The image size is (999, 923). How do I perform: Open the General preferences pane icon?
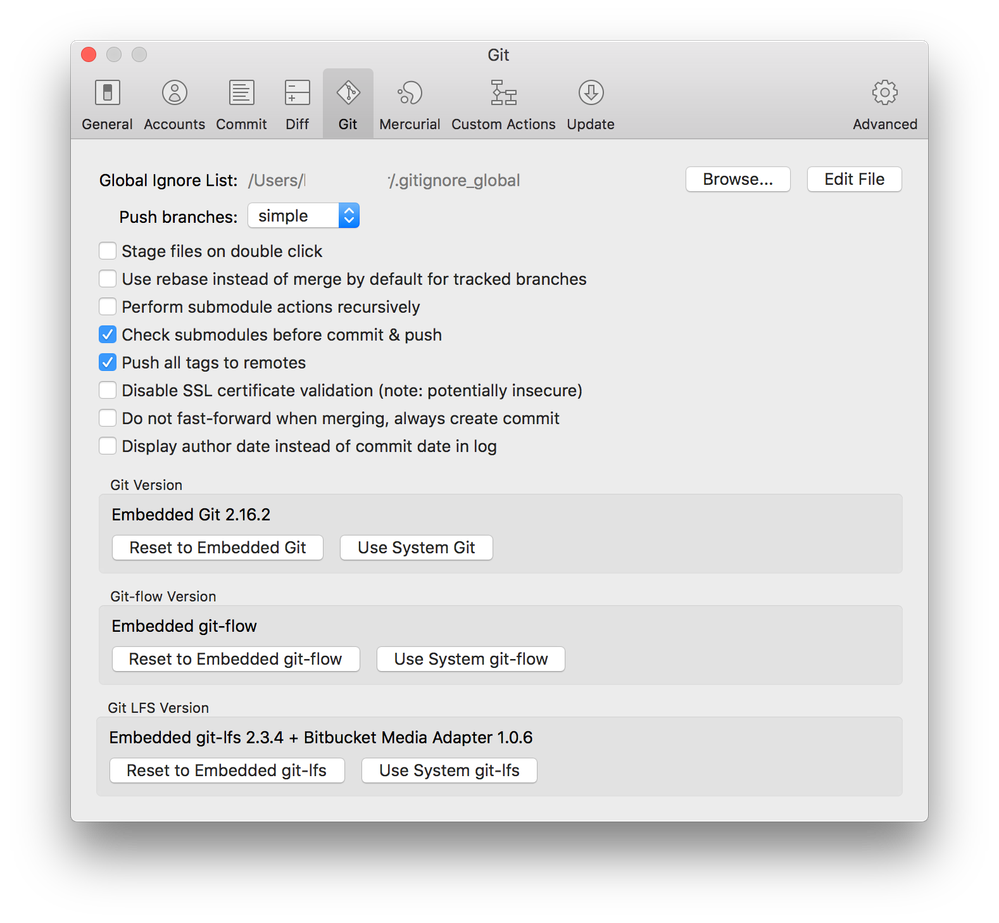(107, 93)
